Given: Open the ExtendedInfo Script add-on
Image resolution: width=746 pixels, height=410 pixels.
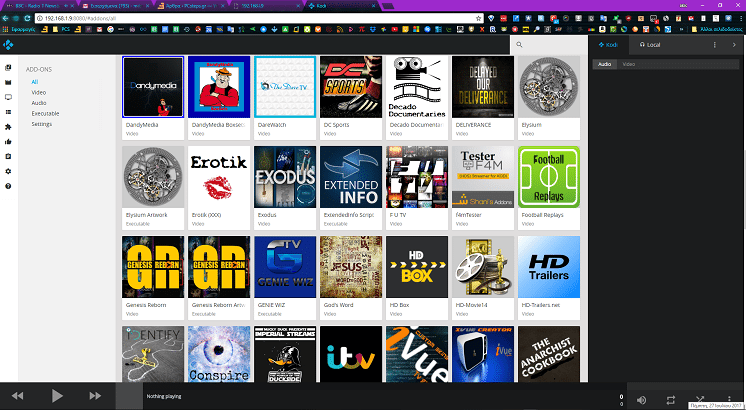Looking at the screenshot, I should click(x=351, y=188).
